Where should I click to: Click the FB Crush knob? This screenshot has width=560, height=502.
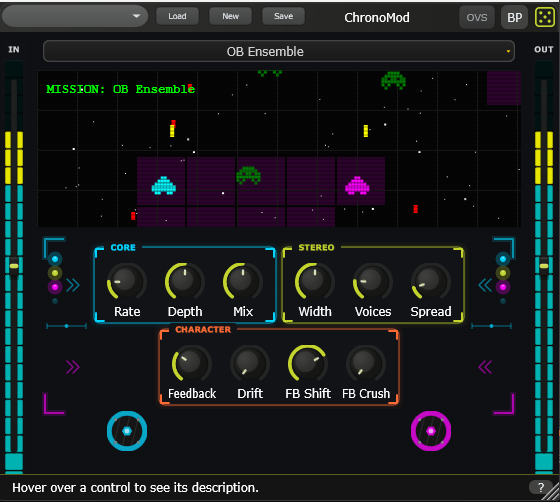click(366, 363)
